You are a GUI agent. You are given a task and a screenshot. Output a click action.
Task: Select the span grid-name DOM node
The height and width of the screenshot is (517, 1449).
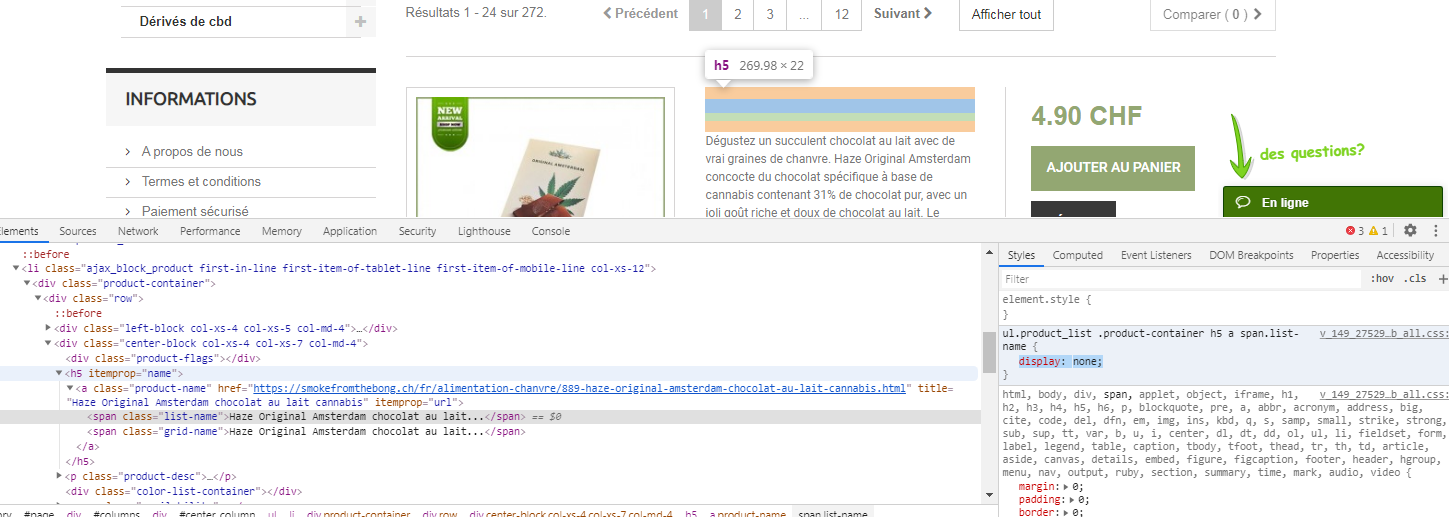(306, 432)
